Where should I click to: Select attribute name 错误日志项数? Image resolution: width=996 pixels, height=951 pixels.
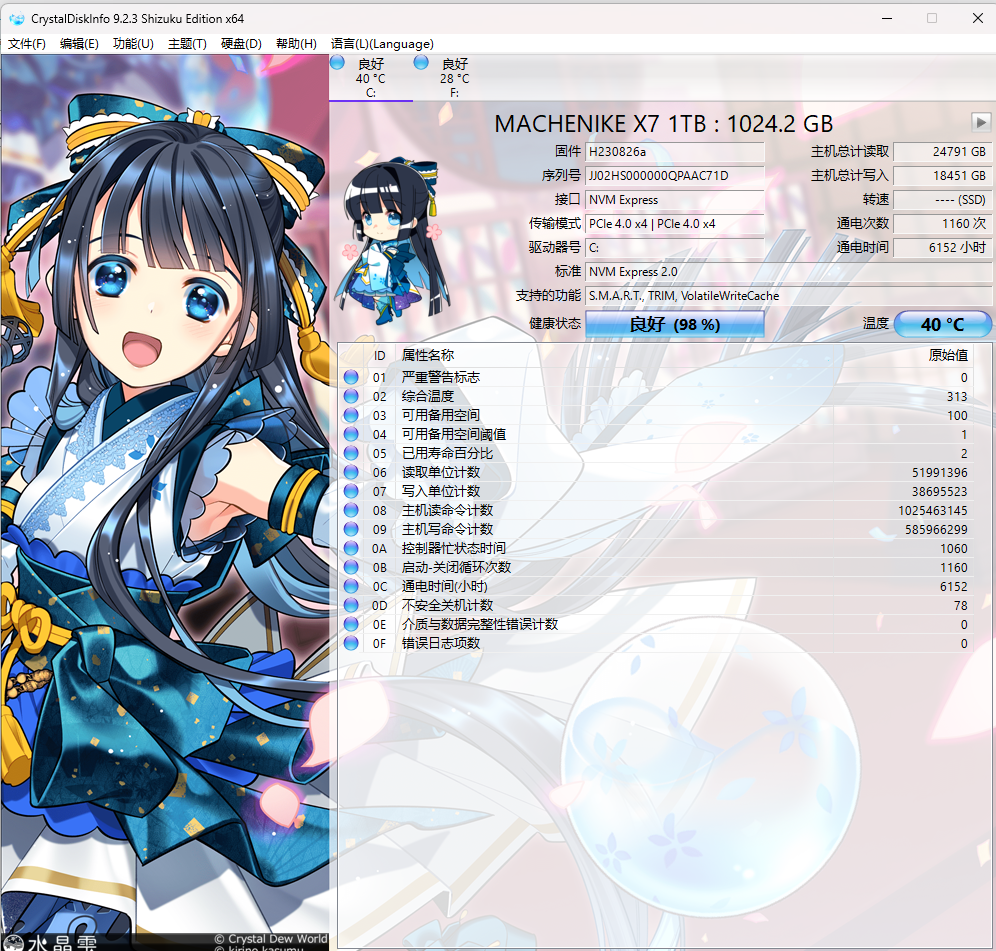(x=441, y=644)
